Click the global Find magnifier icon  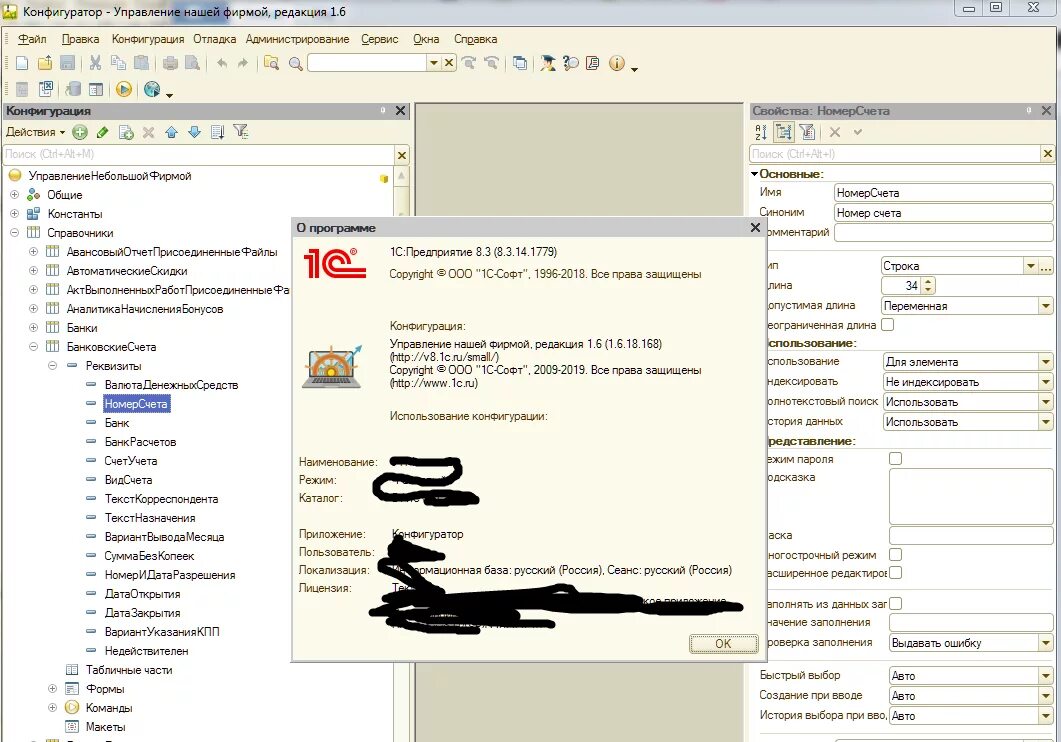tap(296, 64)
